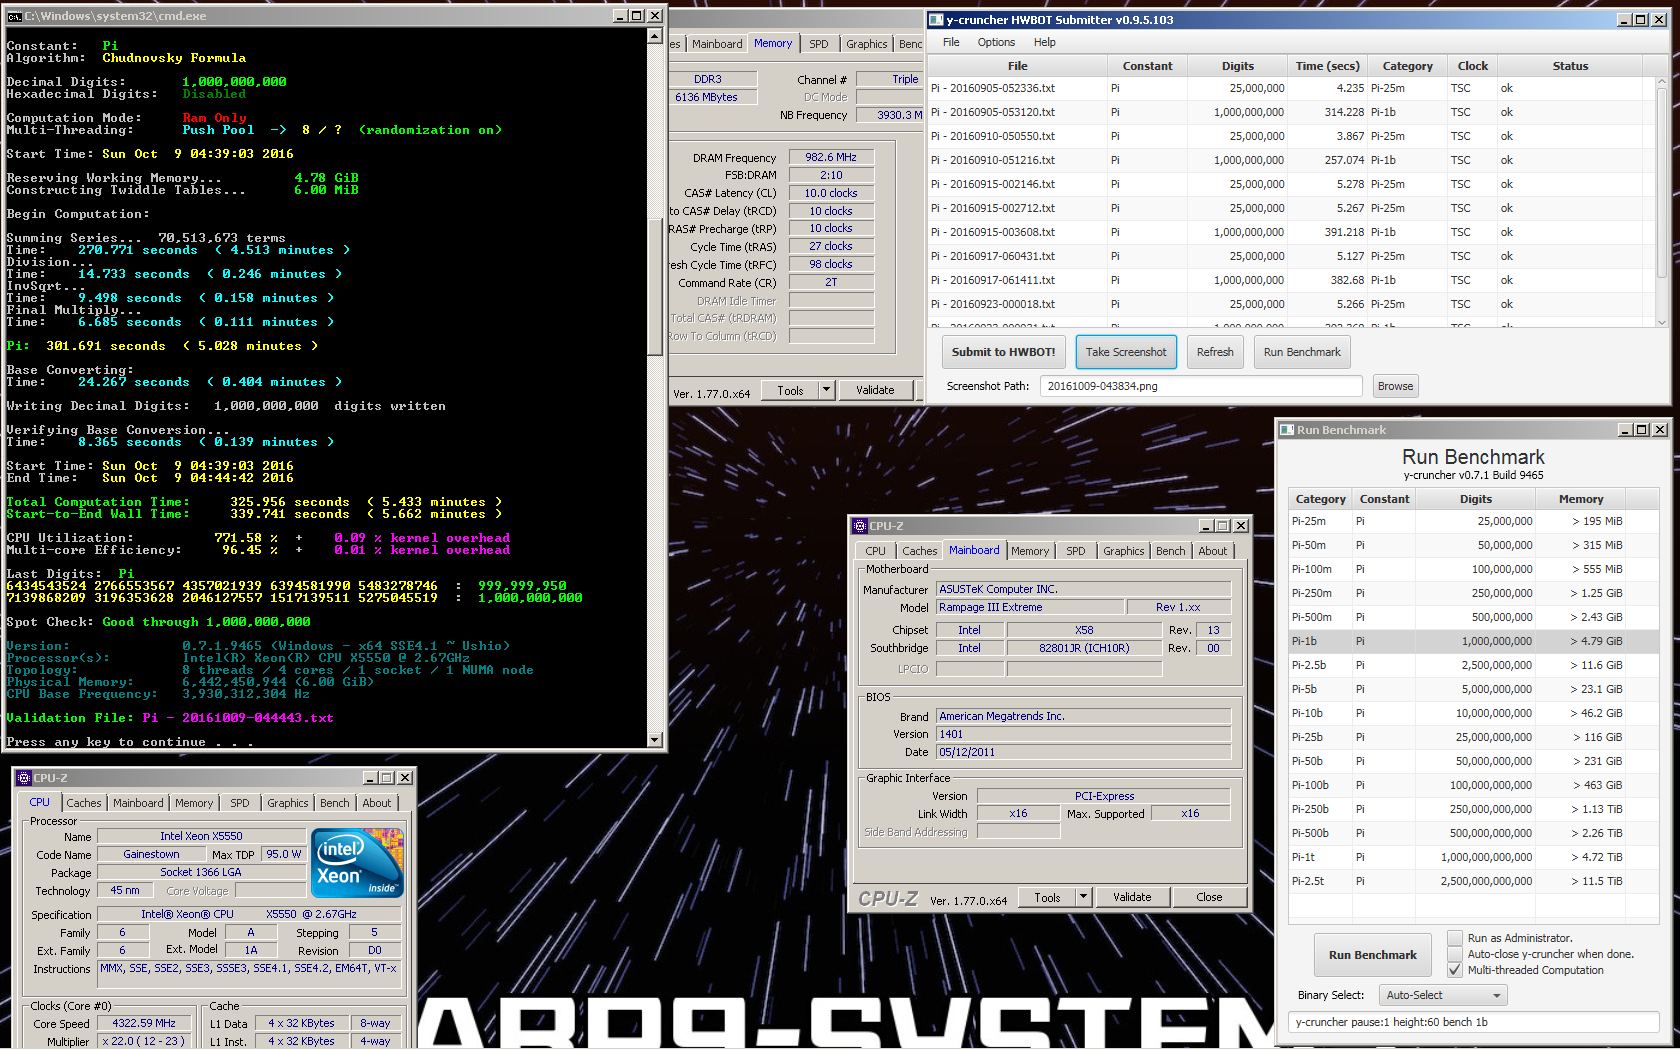1680x1050 pixels.
Task: Open Bench tab in Mainboard CPU-Z window
Action: [1171, 551]
